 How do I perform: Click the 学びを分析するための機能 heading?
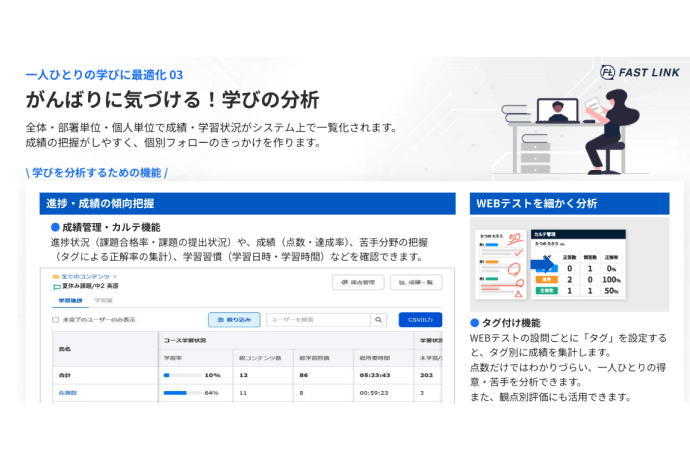click(x=97, y=173)
